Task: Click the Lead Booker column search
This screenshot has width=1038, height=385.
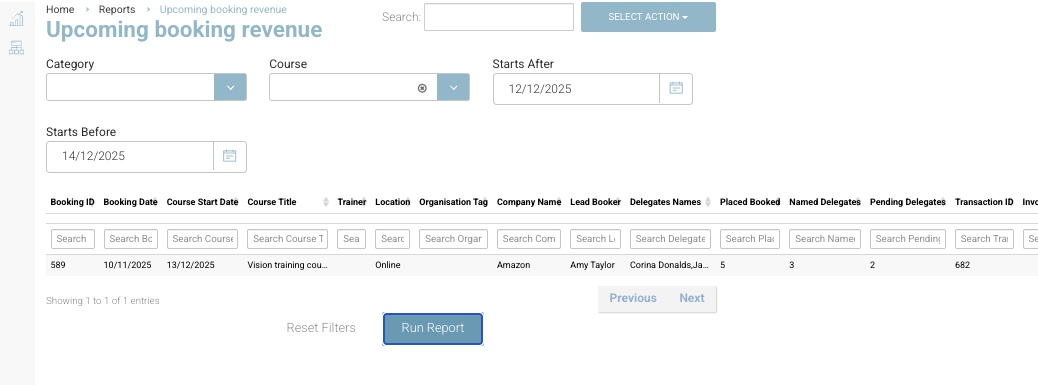Action: [596, 239]
